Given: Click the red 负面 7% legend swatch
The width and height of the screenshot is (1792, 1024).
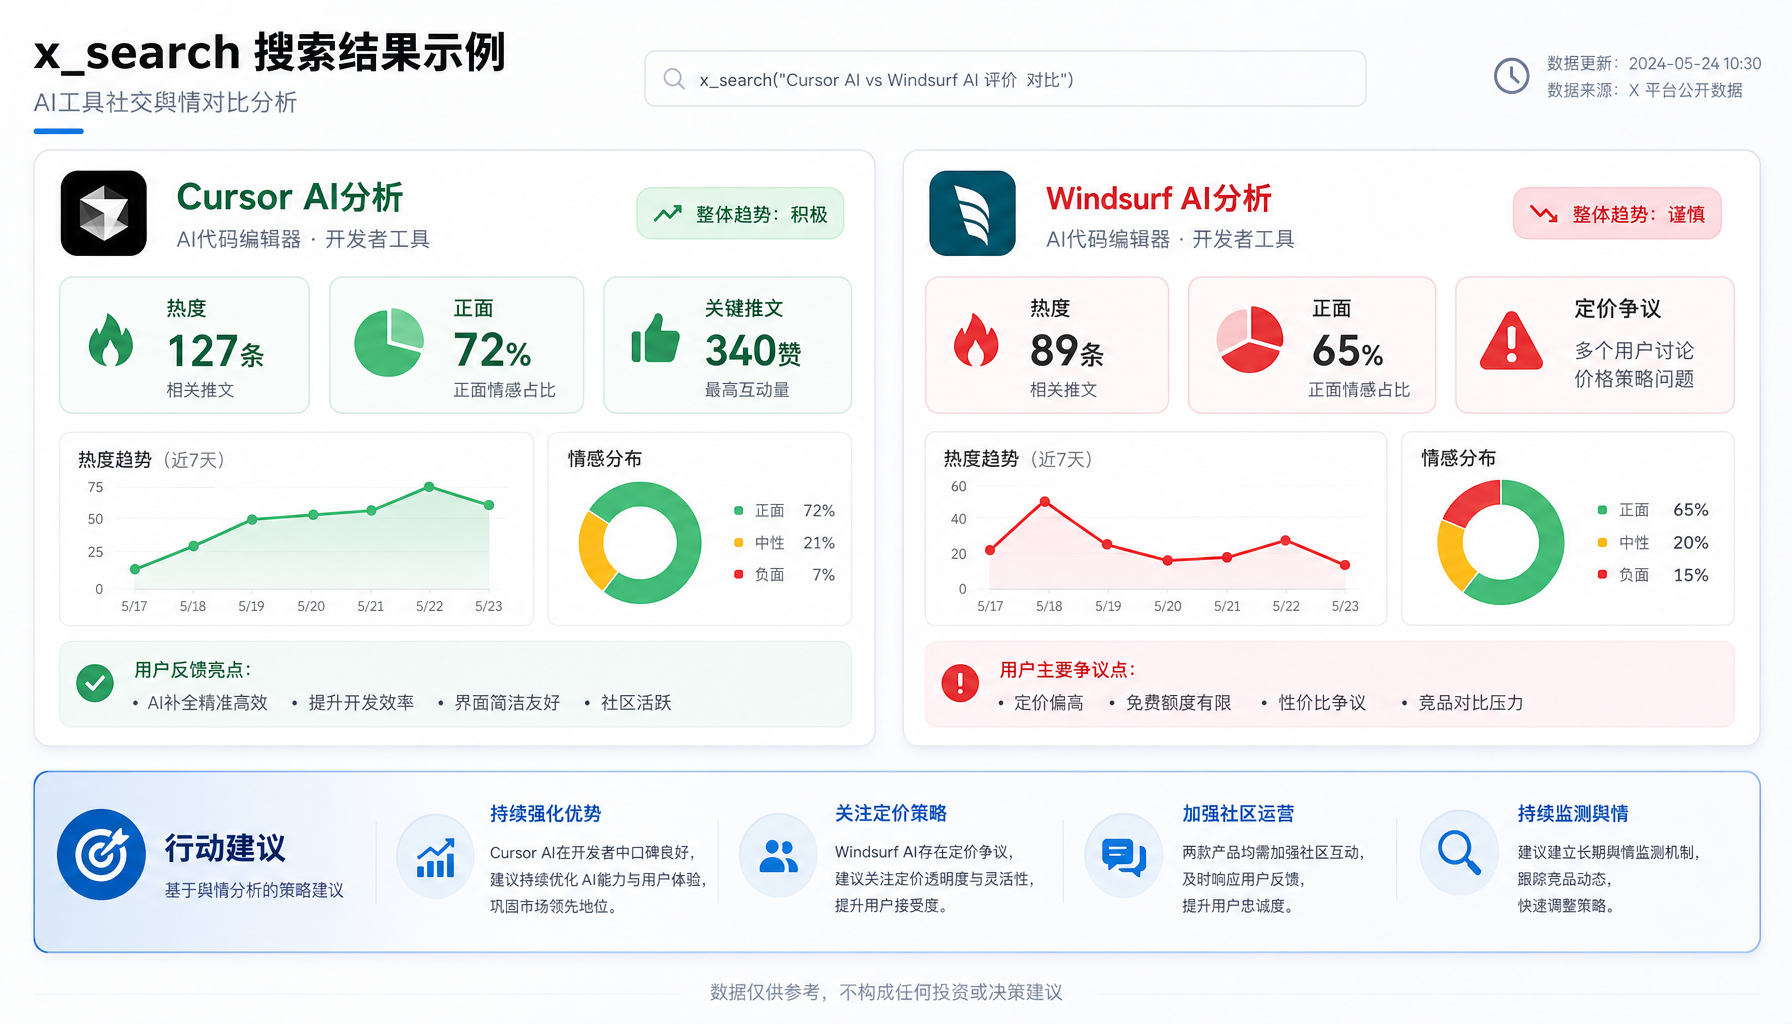Looking at the screenshot, I should [739, 575].
